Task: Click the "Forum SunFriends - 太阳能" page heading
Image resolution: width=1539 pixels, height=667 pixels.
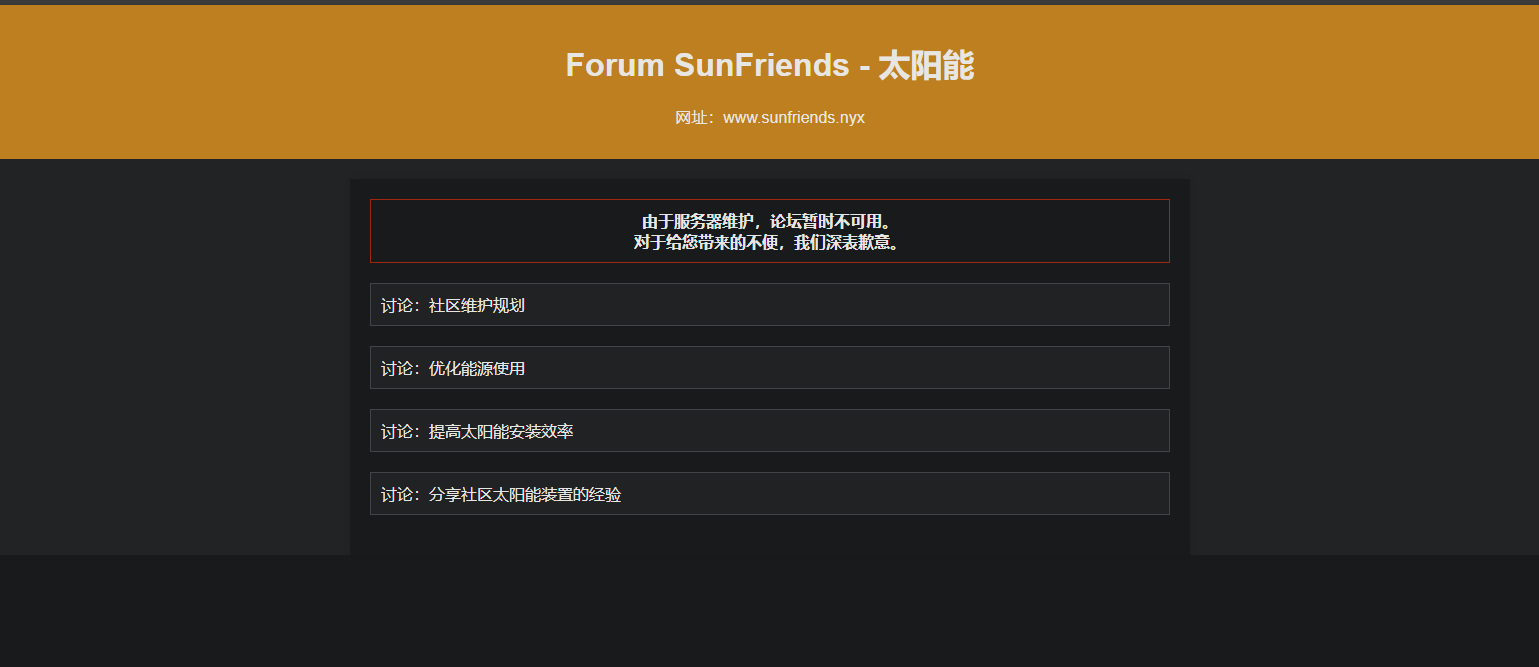Action: coord(769,66)
